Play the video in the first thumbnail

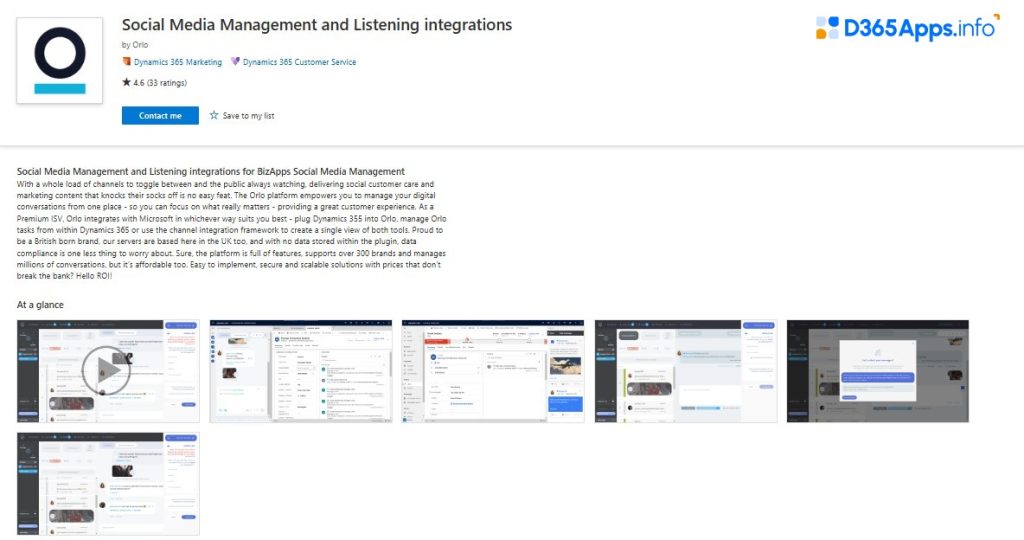click(106, 370)
